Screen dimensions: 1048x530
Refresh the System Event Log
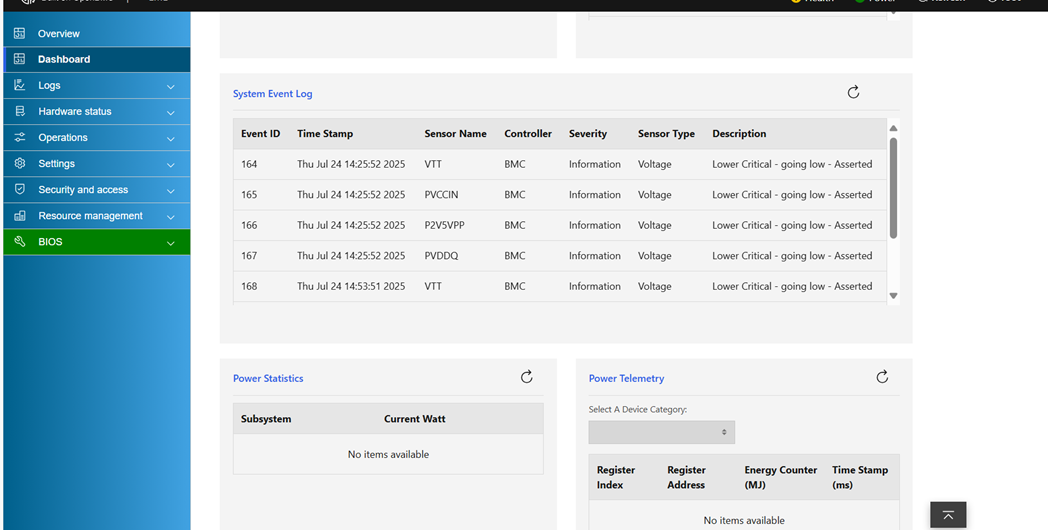[x=853, y=92]
